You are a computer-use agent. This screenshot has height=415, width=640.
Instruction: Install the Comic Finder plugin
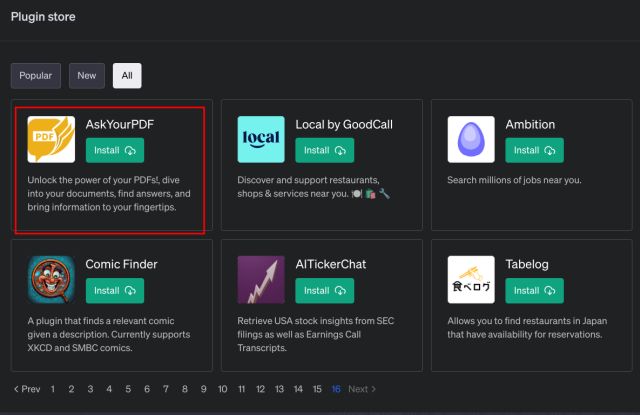point(114,290)
